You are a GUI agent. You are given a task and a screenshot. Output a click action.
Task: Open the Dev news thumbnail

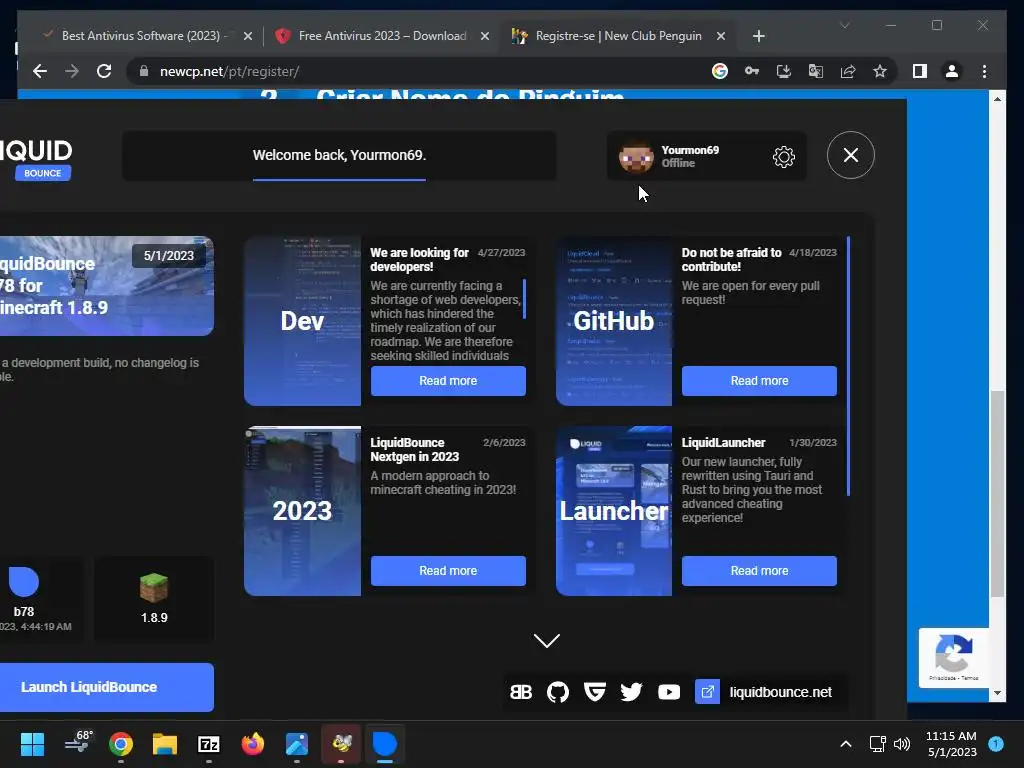302,321
